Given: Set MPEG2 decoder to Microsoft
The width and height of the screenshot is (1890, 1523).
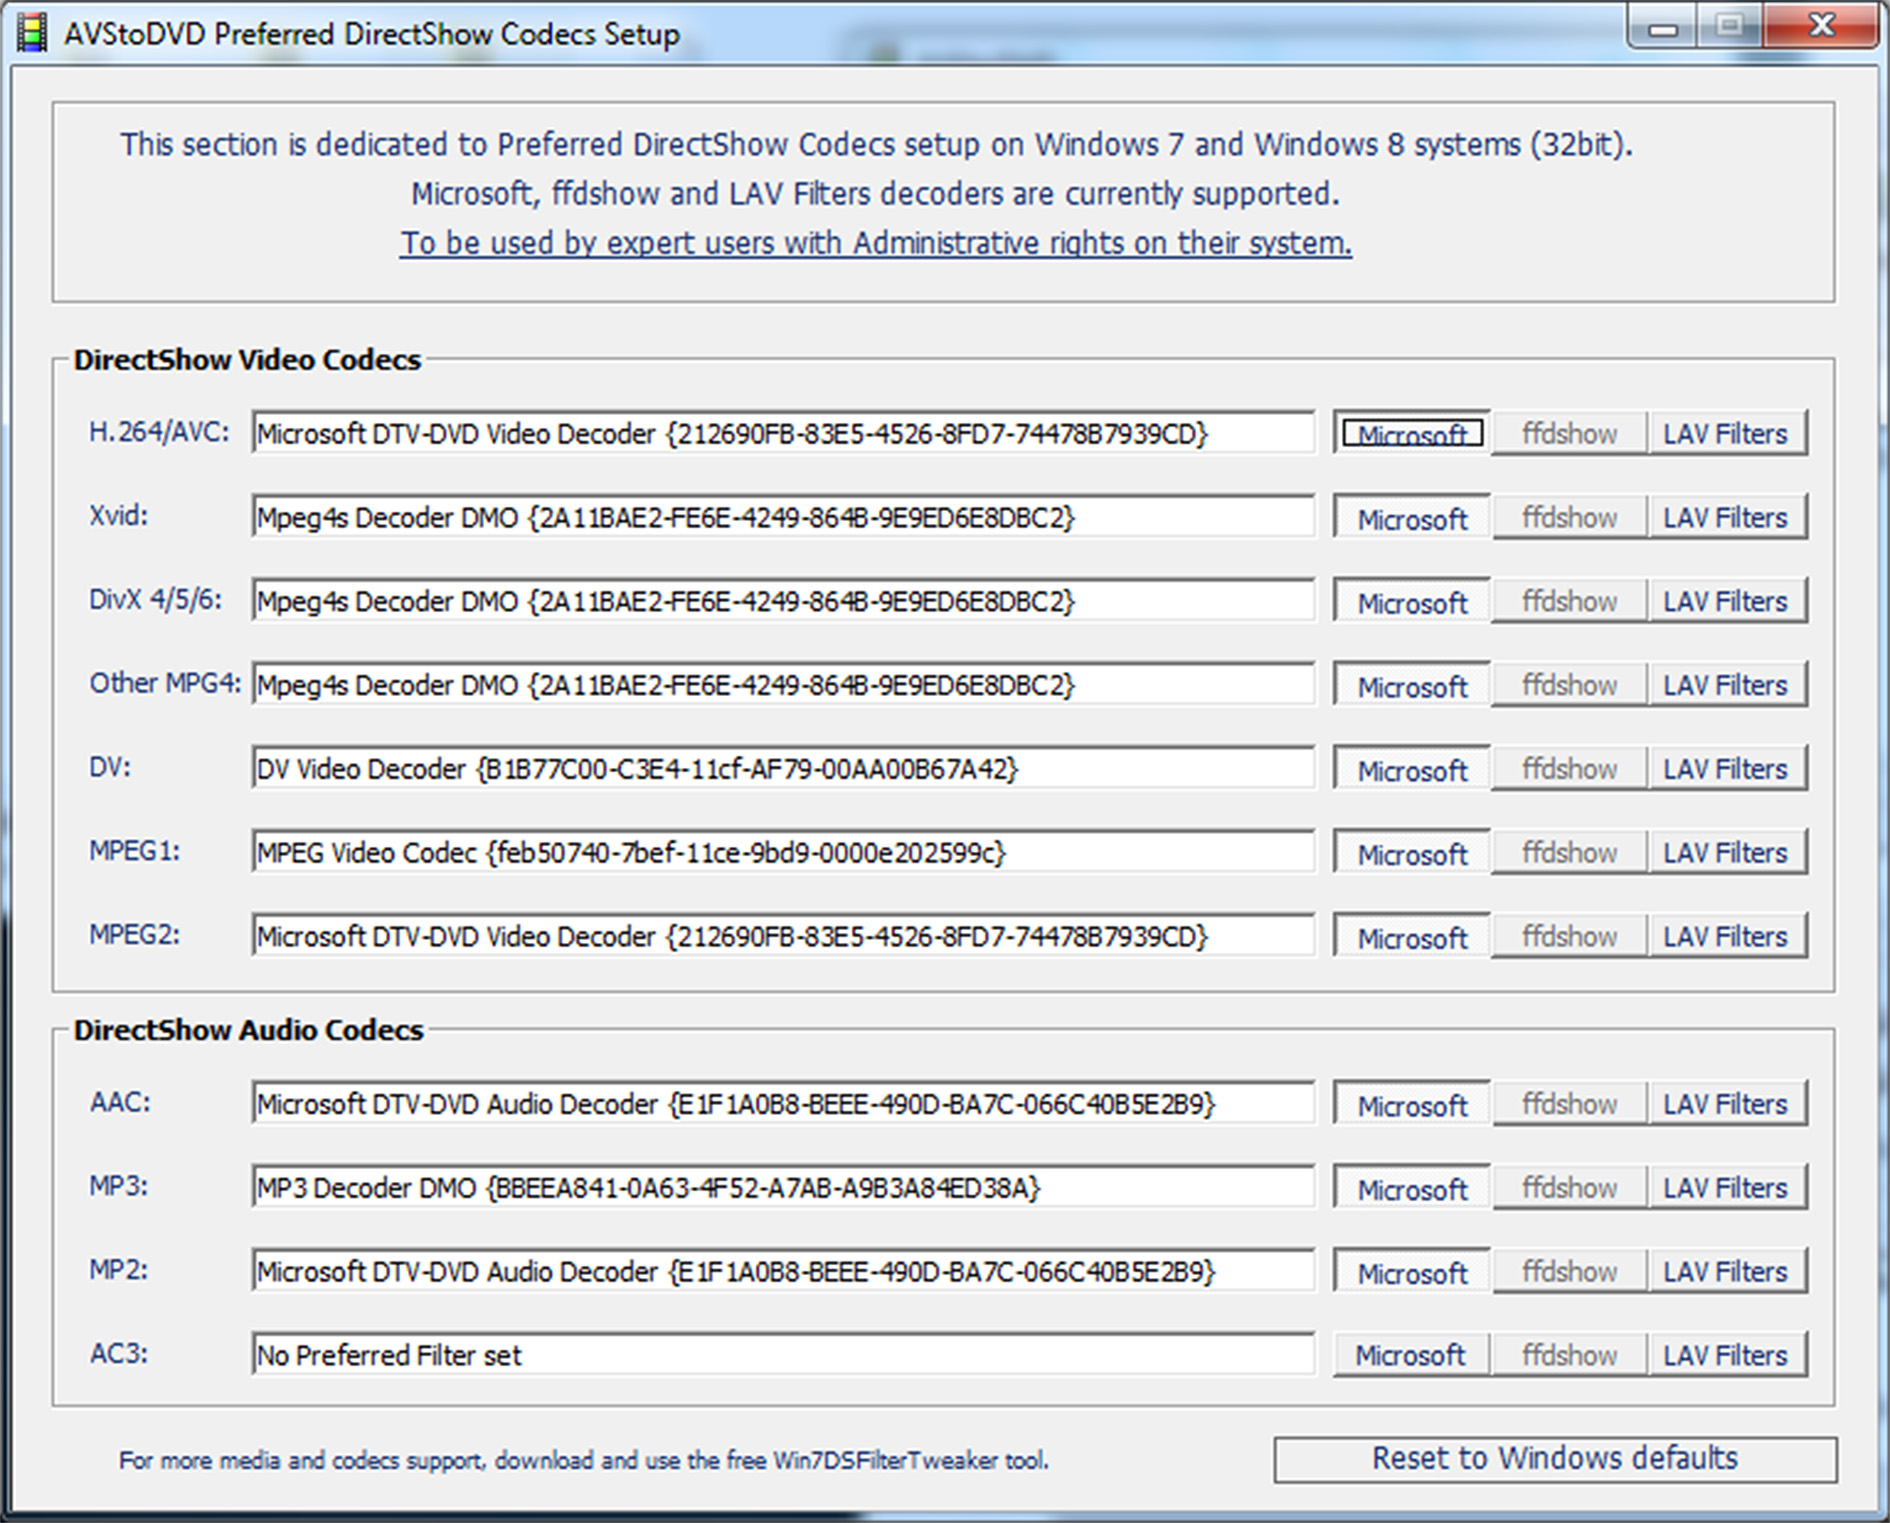Looking at the screenshot, I should click(1412, 937).
